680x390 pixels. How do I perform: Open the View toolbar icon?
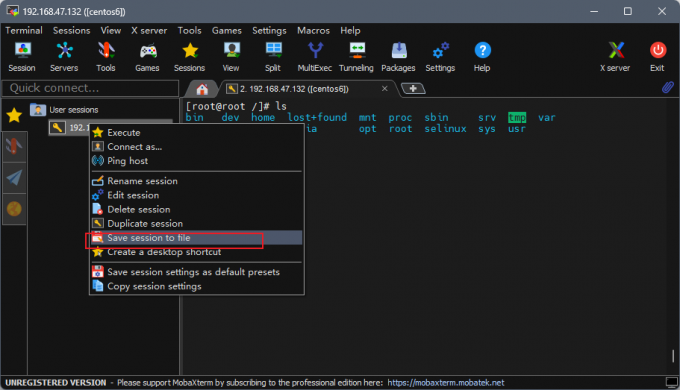[231, 57]
